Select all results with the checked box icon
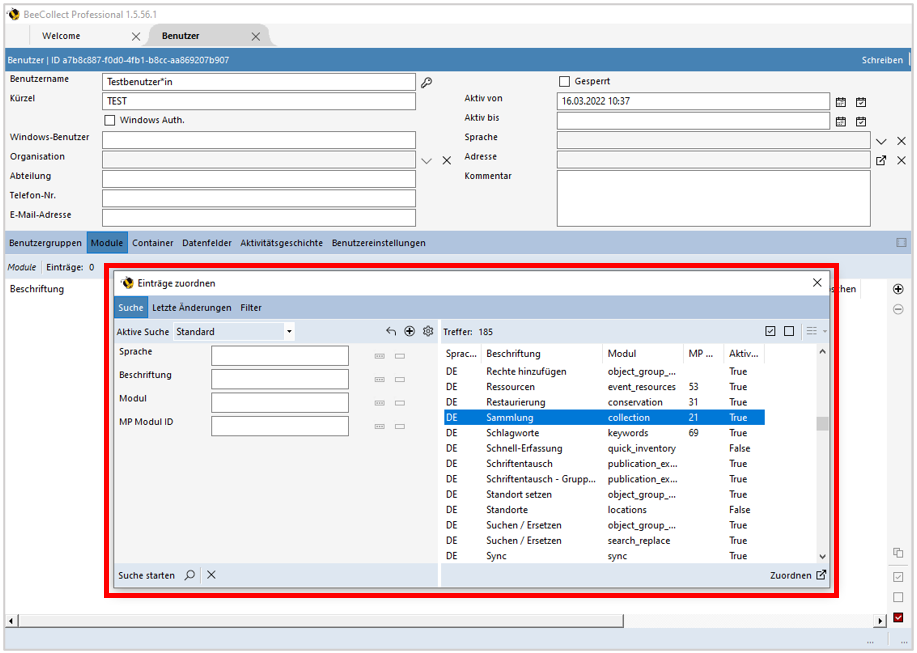The image size is (917, 653). point(770,331)
